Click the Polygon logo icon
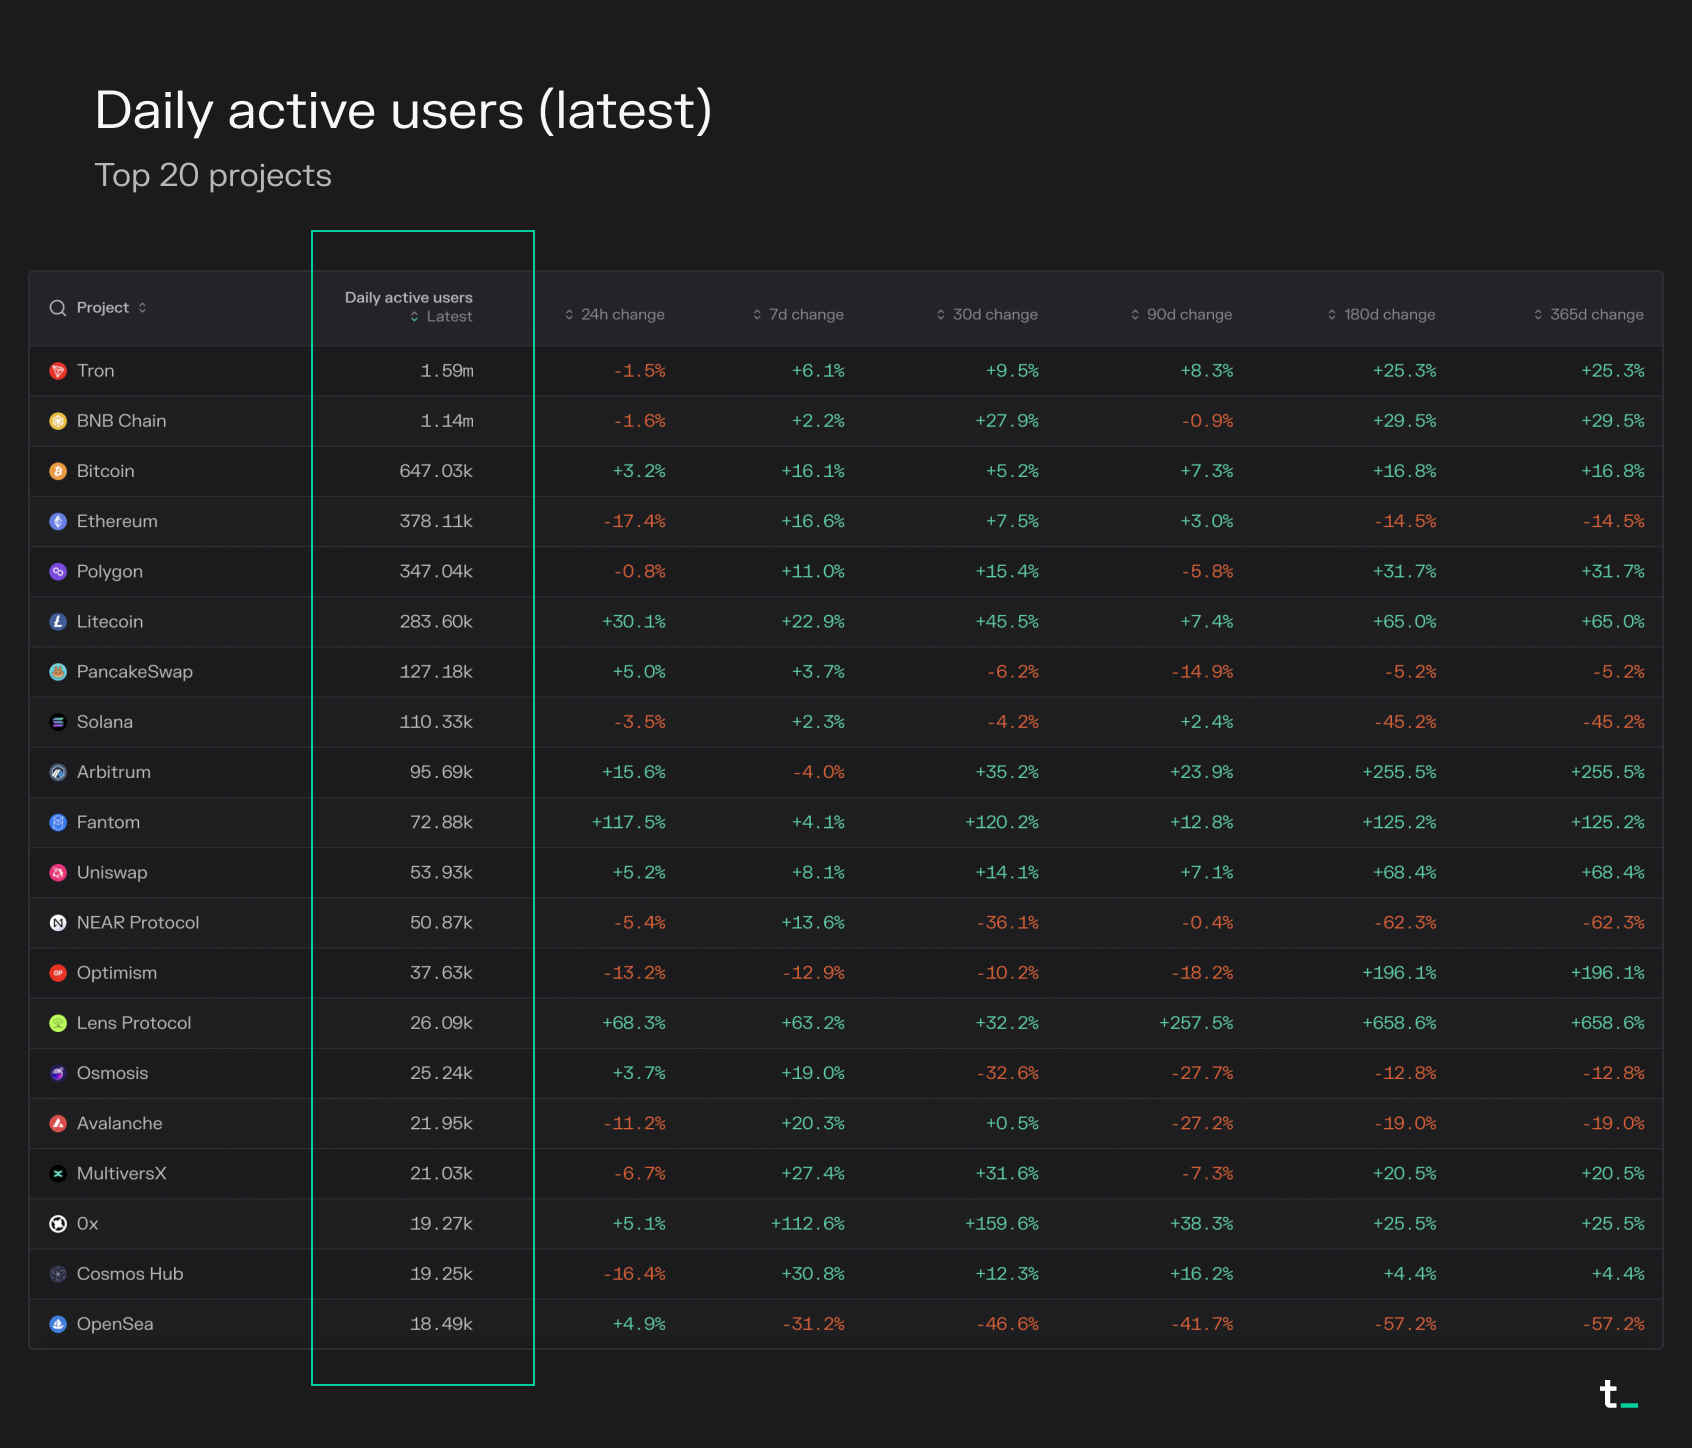Image resolution: width=1692 pixels, height=1448 pixels. pyautogui.click(x=58, y=571)
